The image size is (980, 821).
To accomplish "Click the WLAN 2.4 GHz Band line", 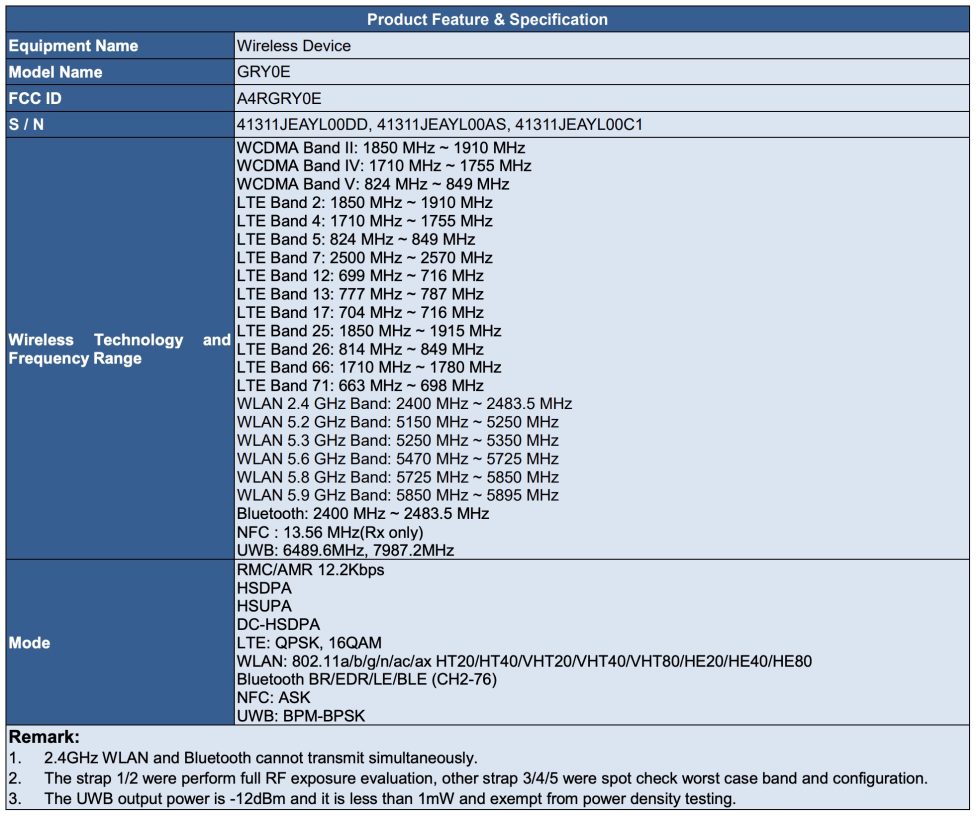I will (x=404, y=404).
